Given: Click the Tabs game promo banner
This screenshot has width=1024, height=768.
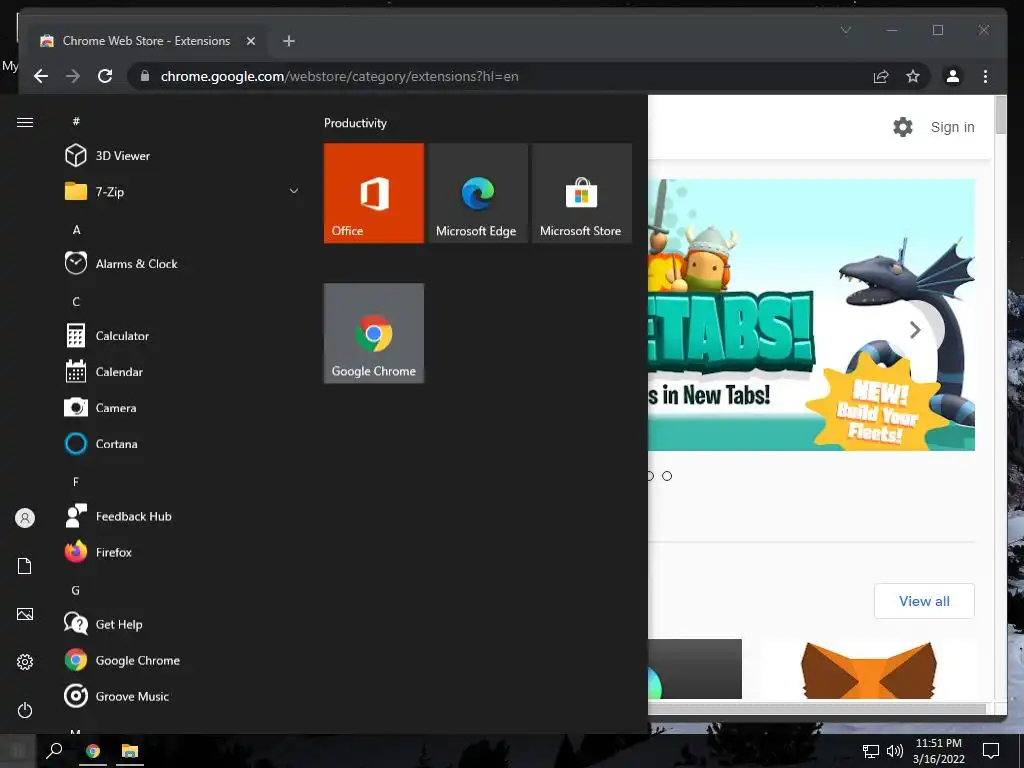Looking at the screenshot, I should 811,315.
